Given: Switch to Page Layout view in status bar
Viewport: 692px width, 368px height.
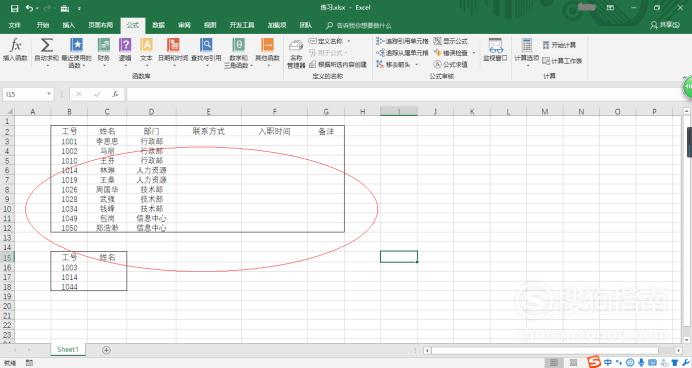Looking at the screenshot, I should [x=573, y=363].
